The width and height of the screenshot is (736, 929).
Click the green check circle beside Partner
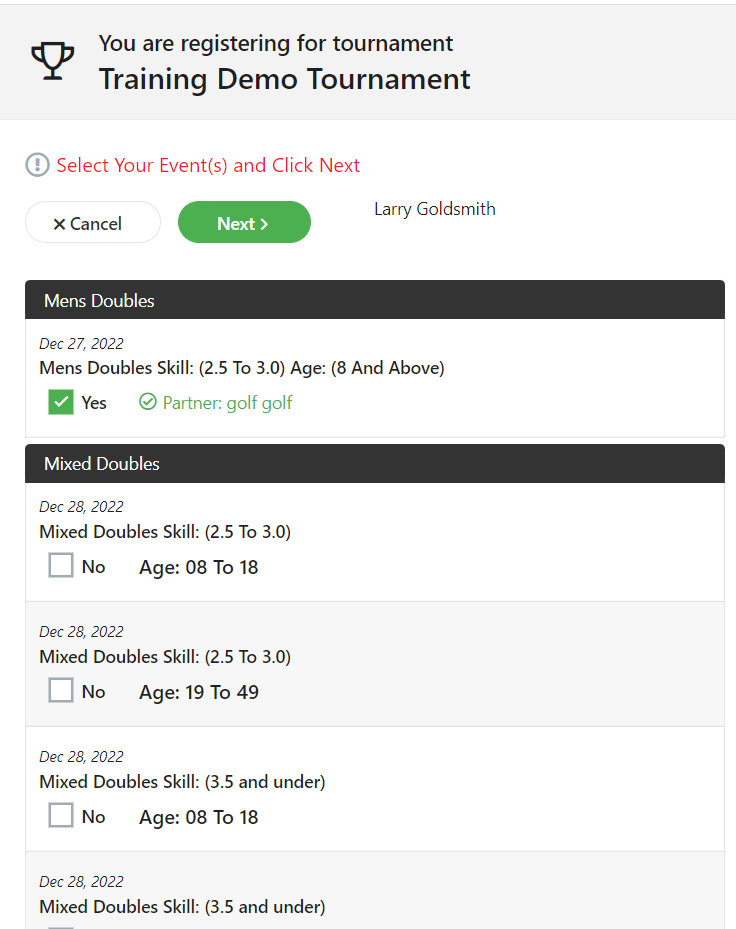pyautogui.click(x=148, y=402)
